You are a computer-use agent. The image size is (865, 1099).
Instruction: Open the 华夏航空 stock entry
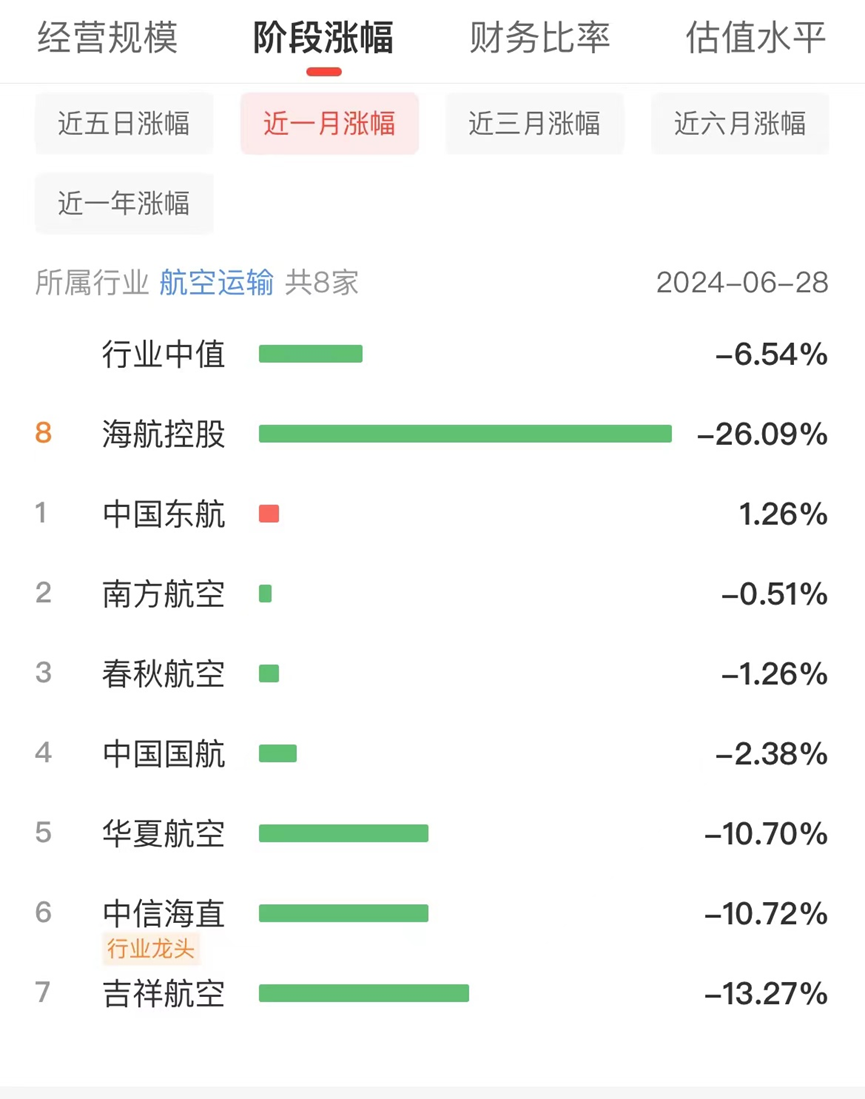164,833
